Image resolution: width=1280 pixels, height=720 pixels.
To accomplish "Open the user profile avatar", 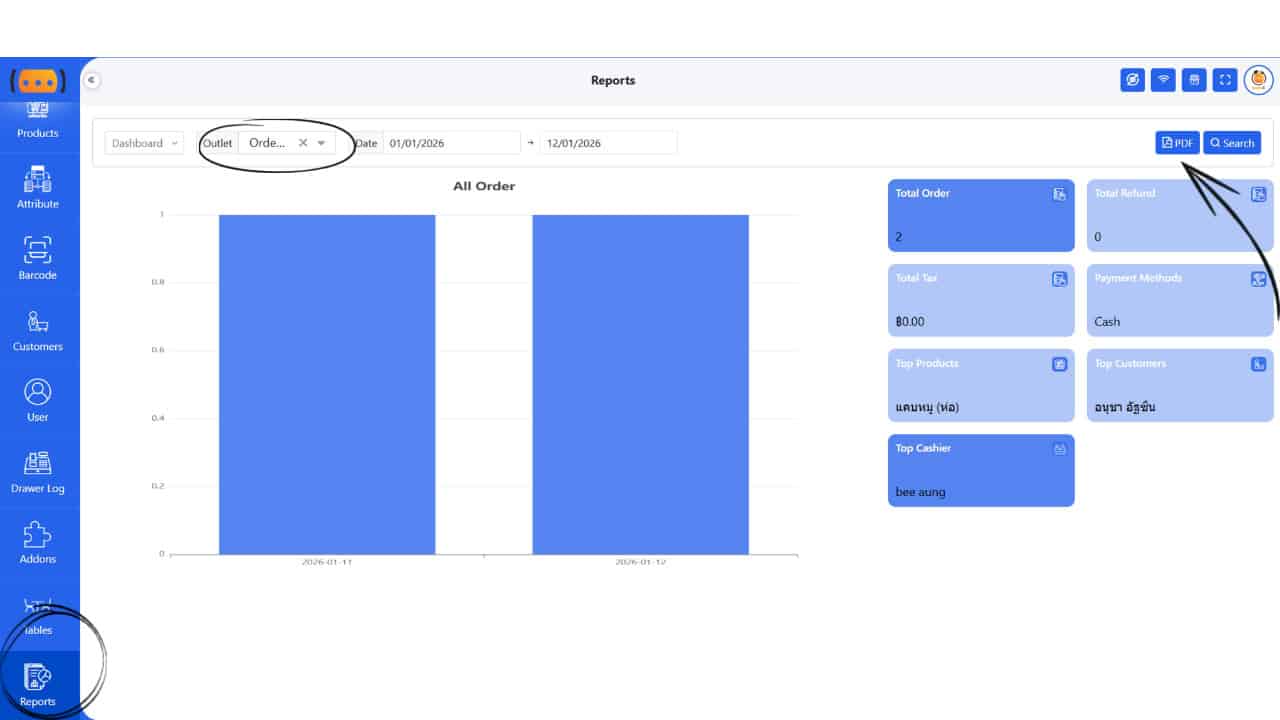I will tap(1258, 80).
